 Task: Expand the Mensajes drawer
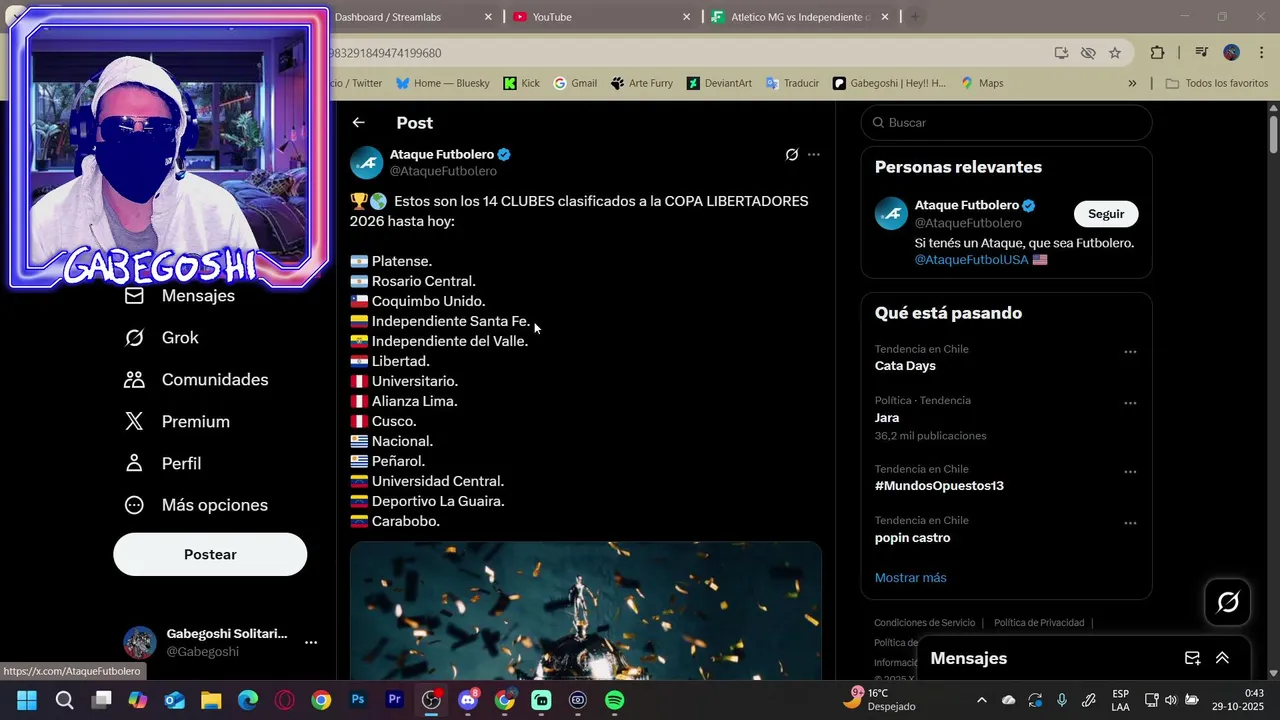point(1222,658)
